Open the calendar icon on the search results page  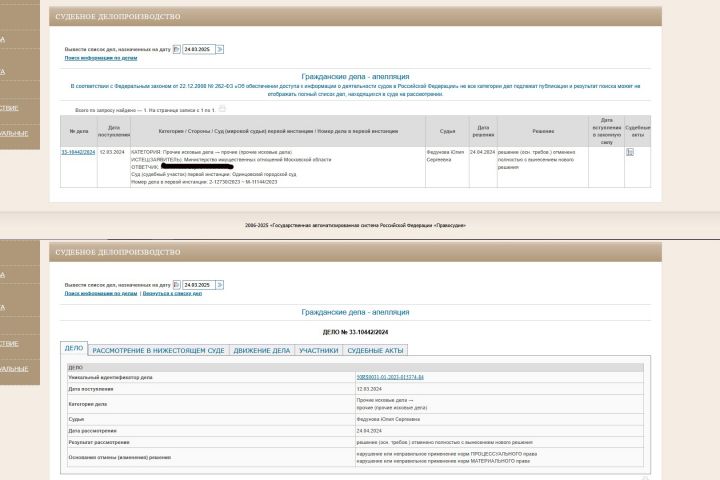coord(176,49)
